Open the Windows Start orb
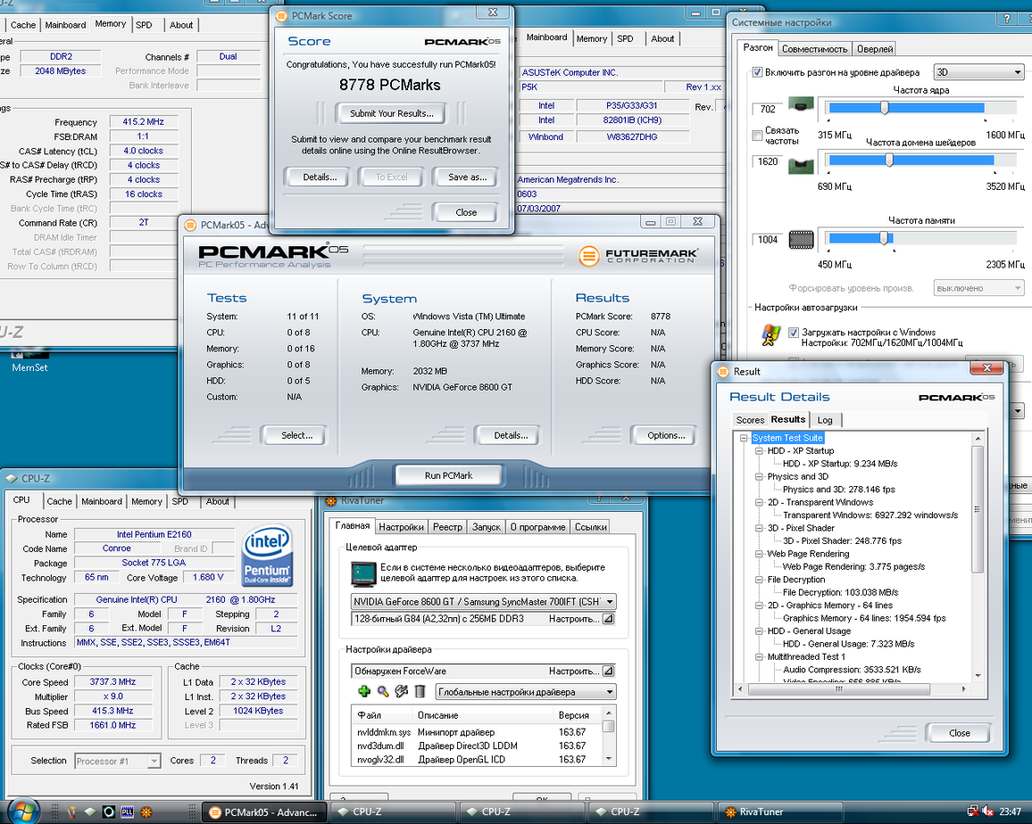Image resolution: width=1032 pixels, height=824 pixels. click(x=22, y=810)
